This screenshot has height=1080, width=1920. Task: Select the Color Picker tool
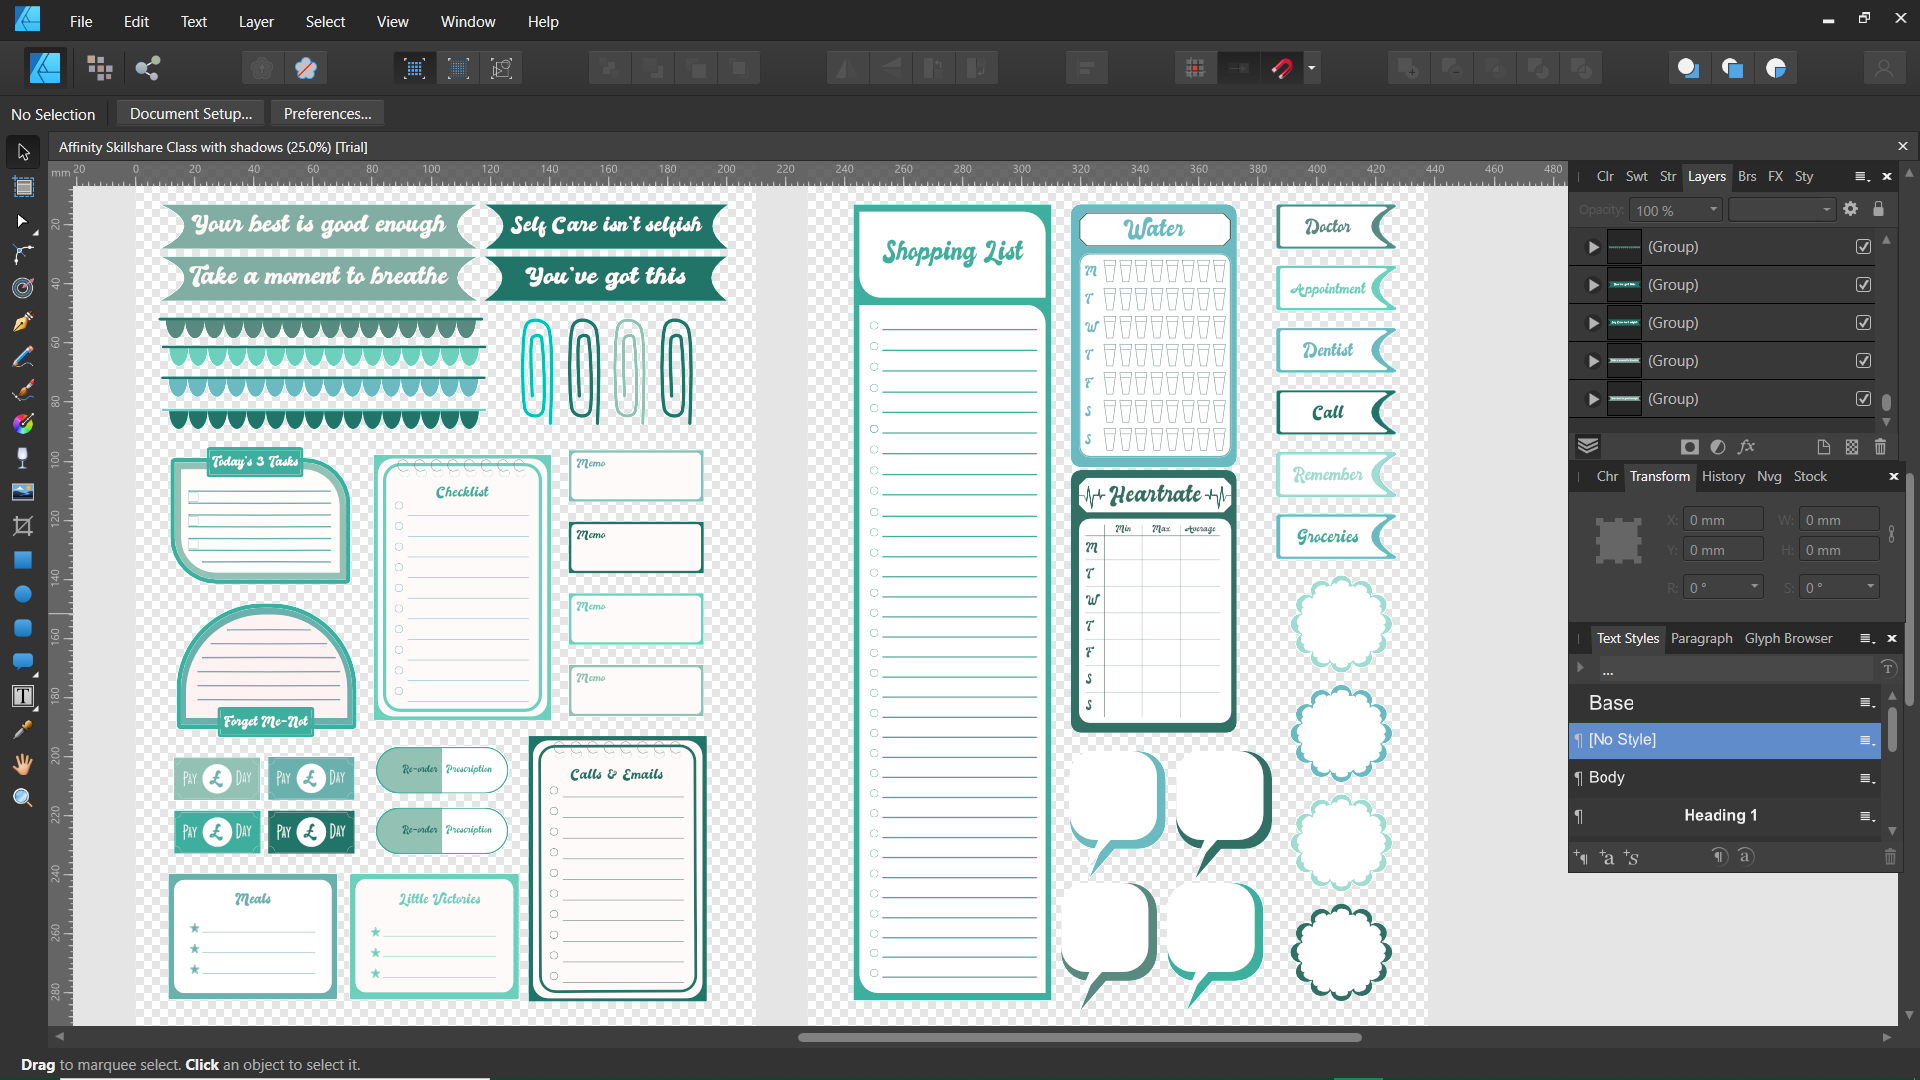pyautogui.click(x=23, y=730)
